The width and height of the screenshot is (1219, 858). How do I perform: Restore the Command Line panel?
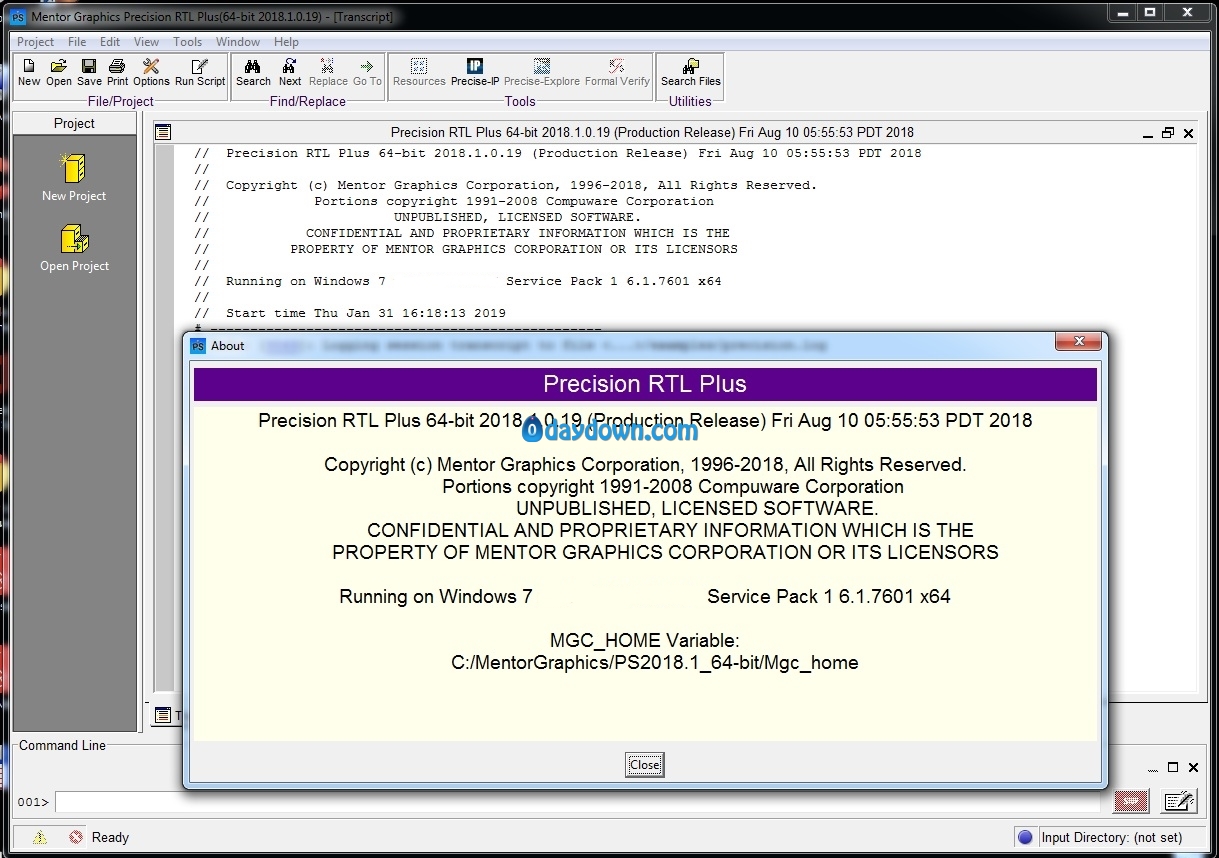[1174, 767]
